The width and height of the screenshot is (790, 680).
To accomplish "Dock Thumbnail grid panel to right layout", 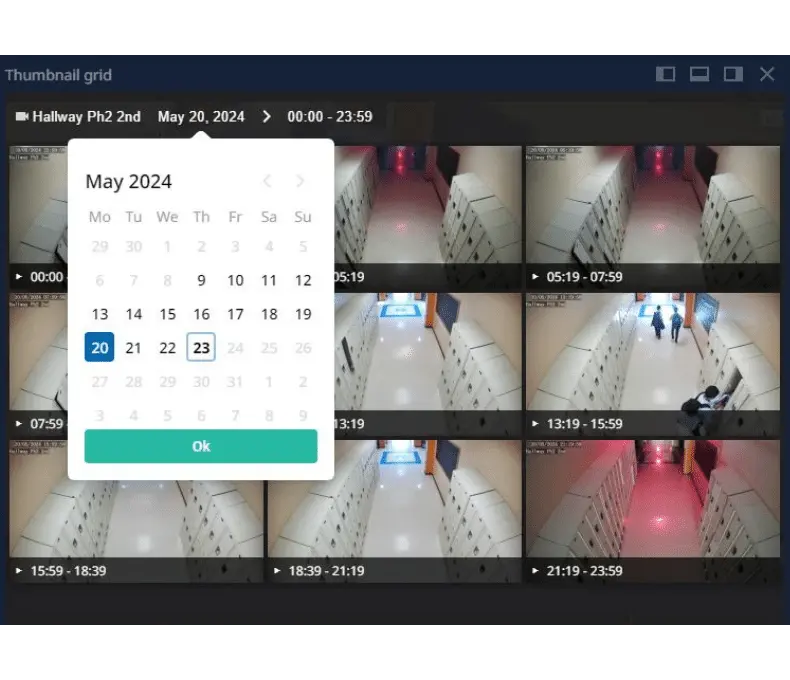I will tap(733, 75).
